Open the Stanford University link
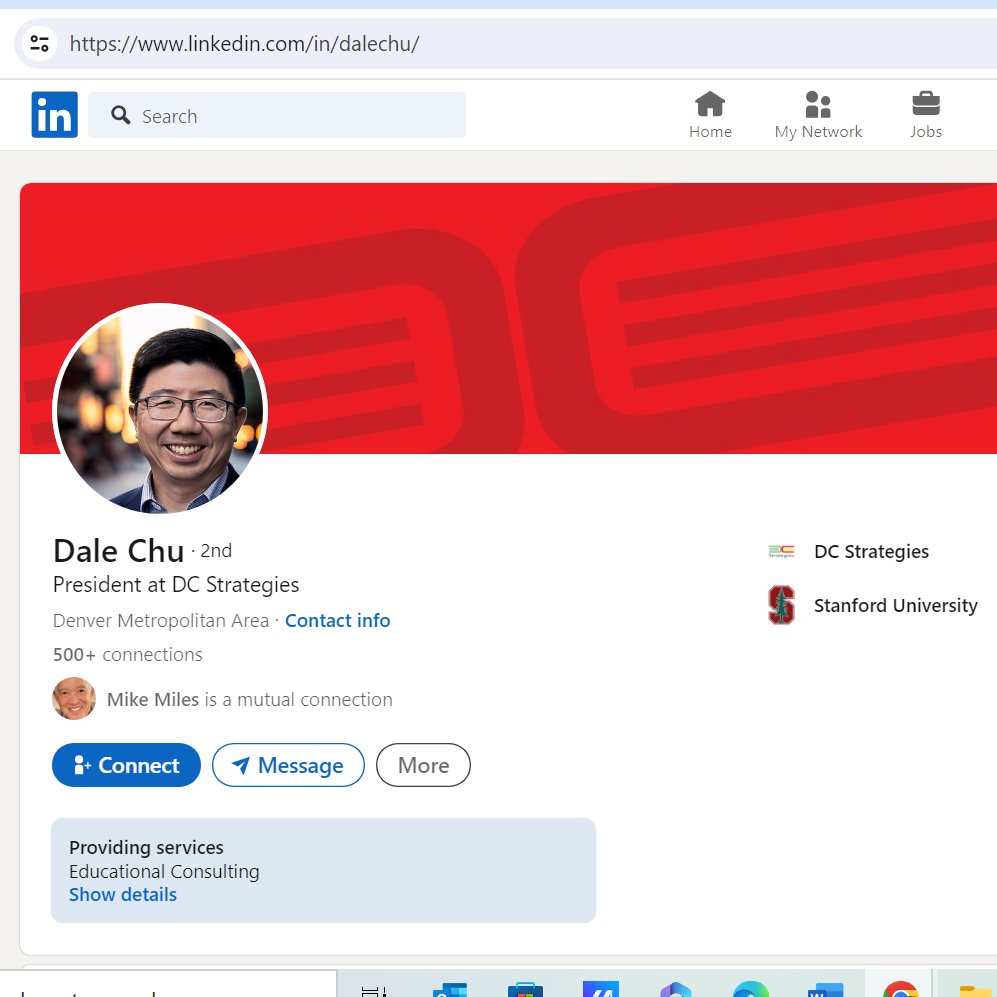 click(x=895, y=605)
